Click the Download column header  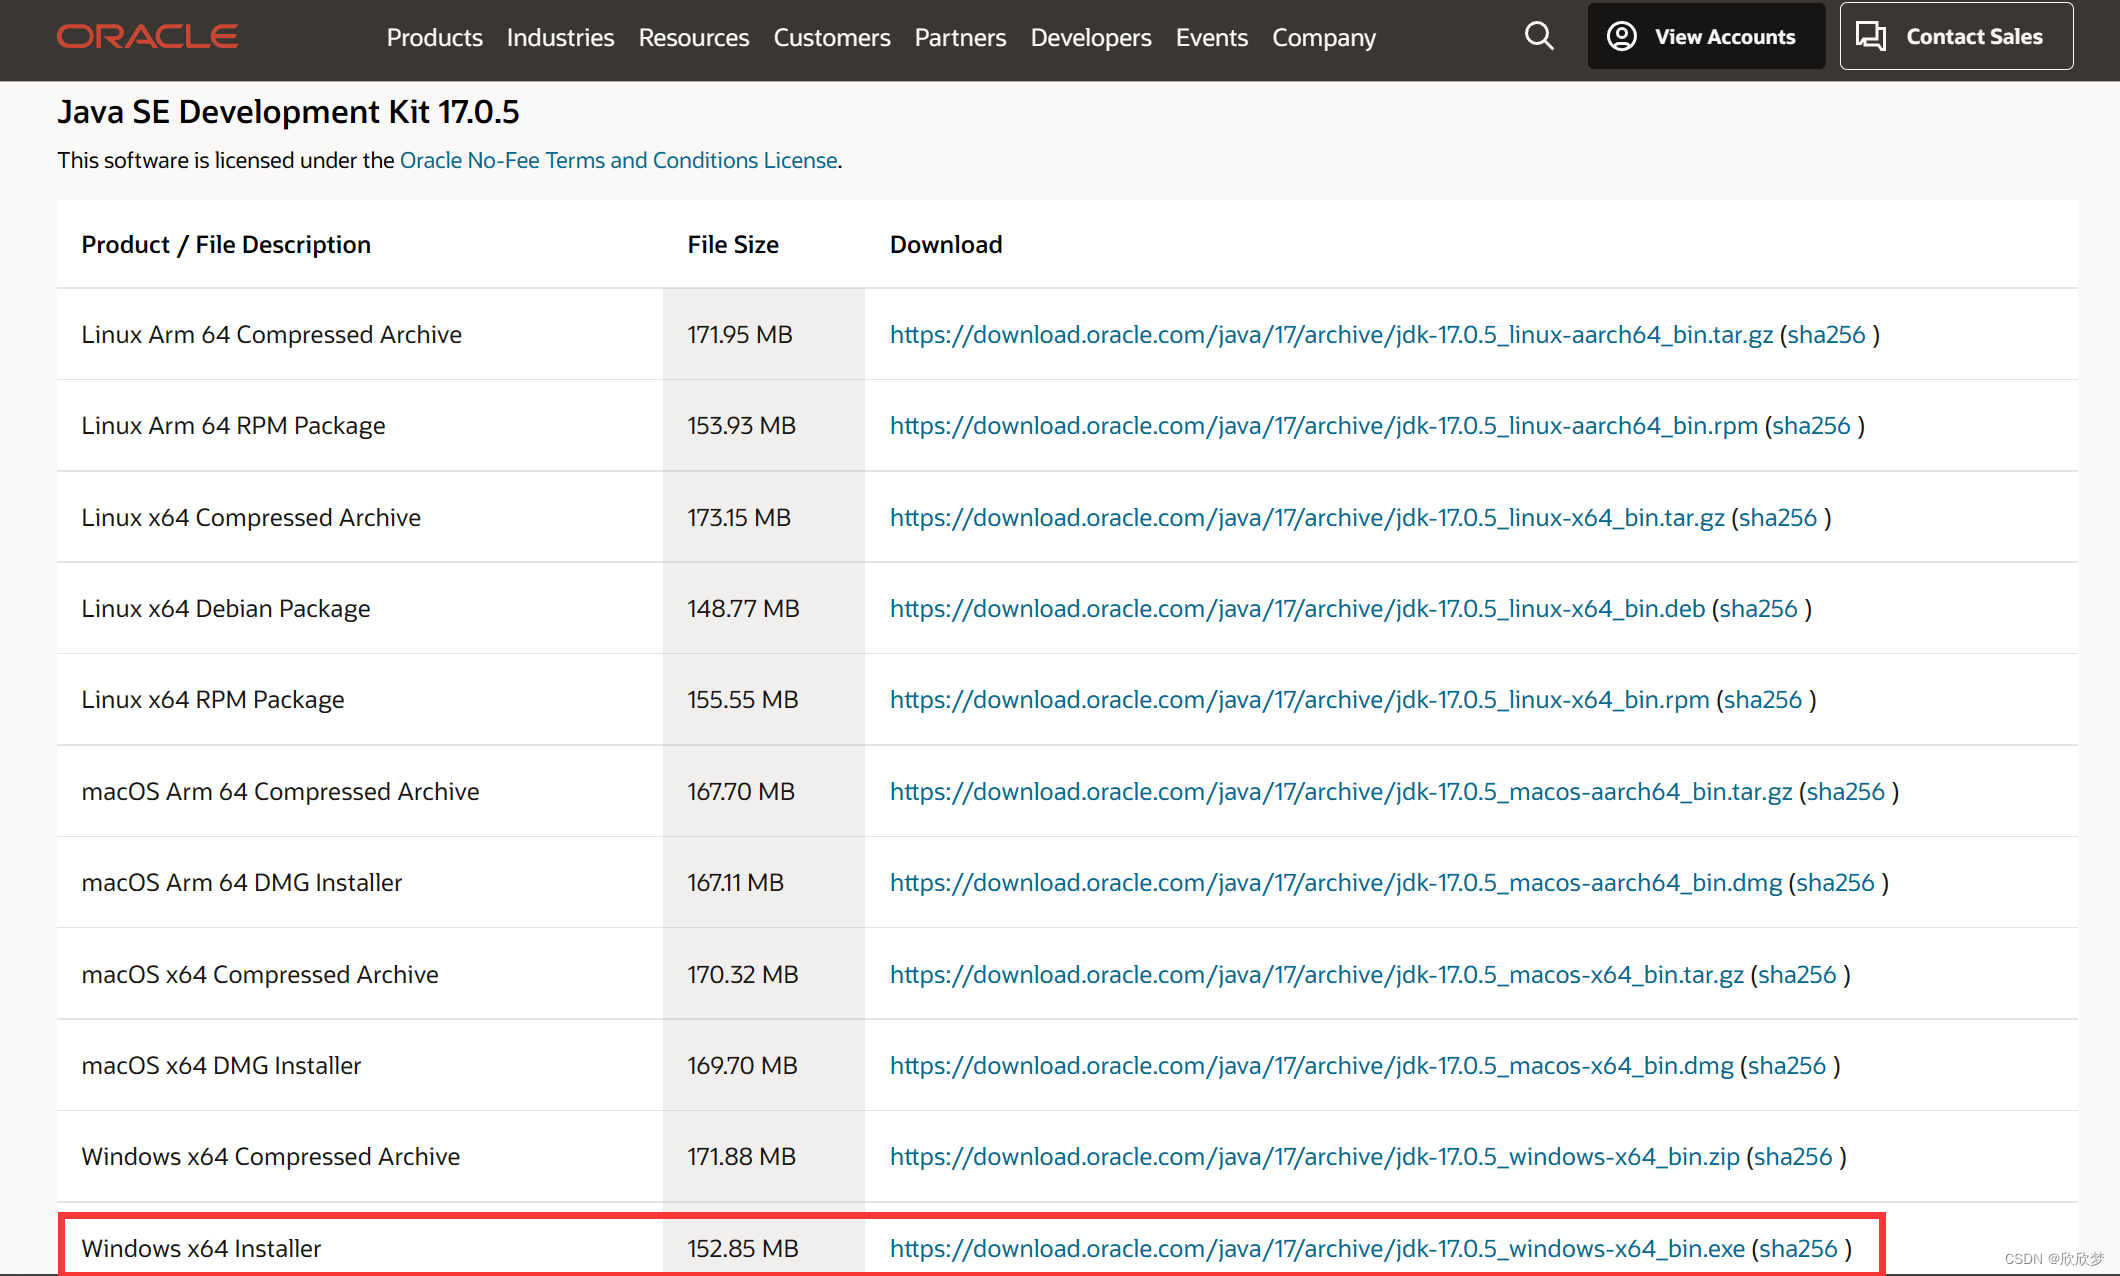coord(946,245)
